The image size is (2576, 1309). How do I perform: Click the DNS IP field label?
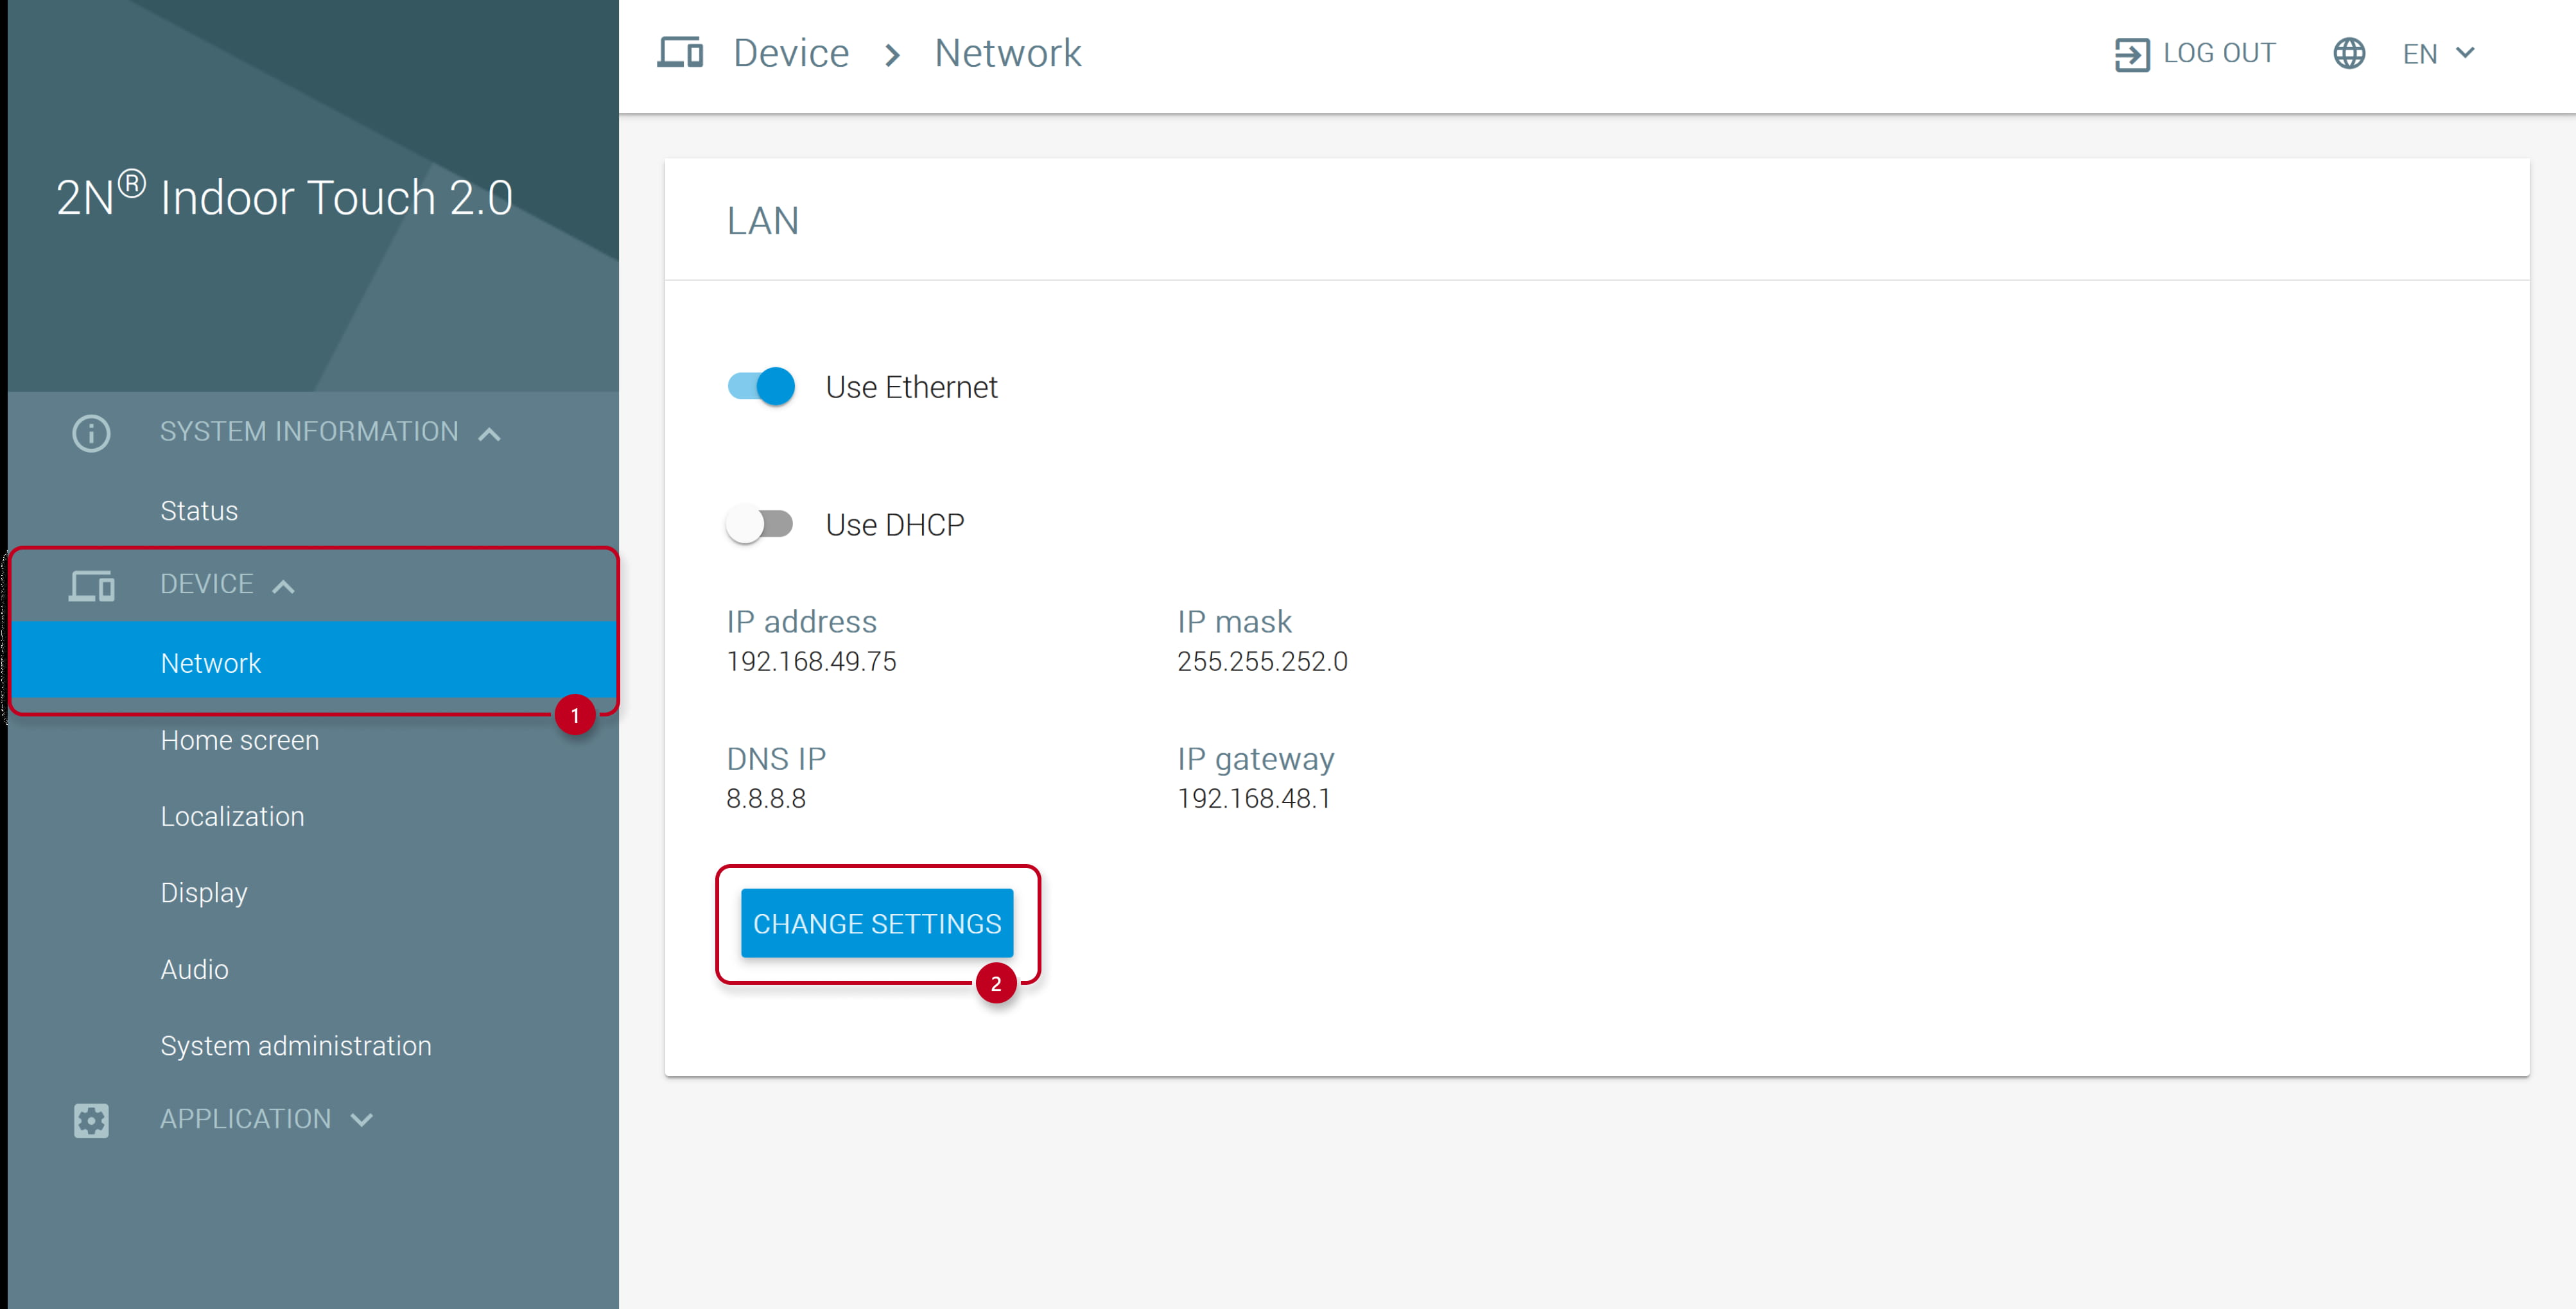[x=776, y=758]
